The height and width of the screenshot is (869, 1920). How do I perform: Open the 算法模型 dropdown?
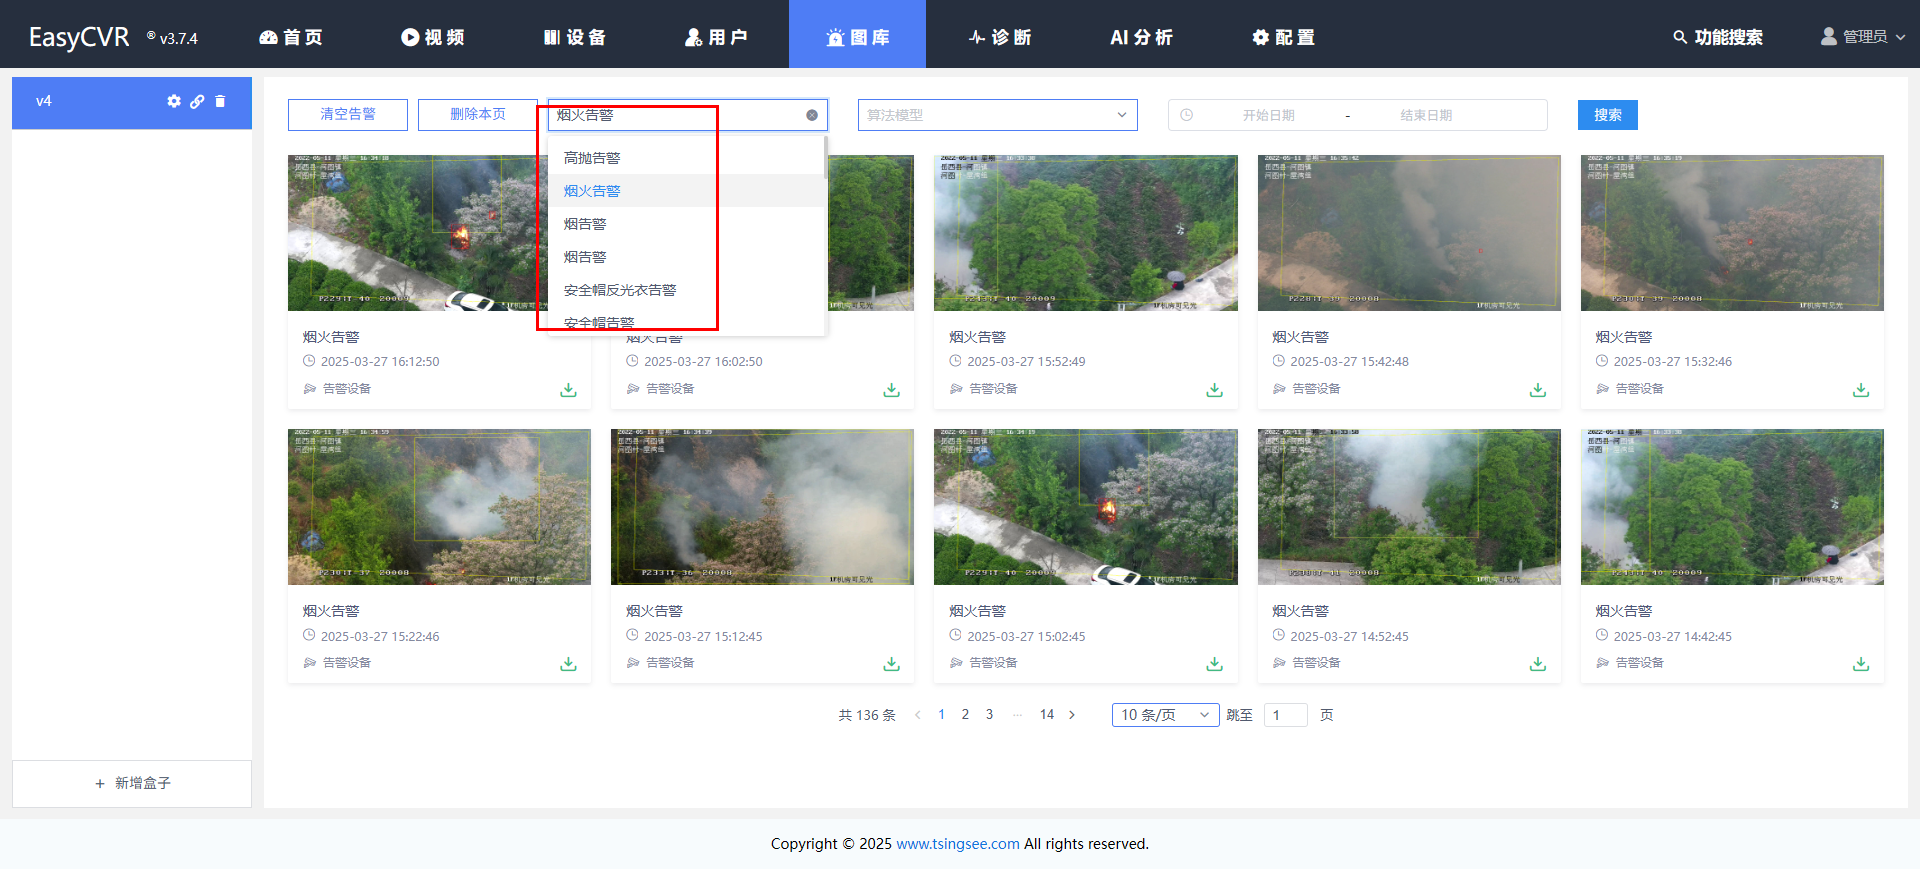997,115
